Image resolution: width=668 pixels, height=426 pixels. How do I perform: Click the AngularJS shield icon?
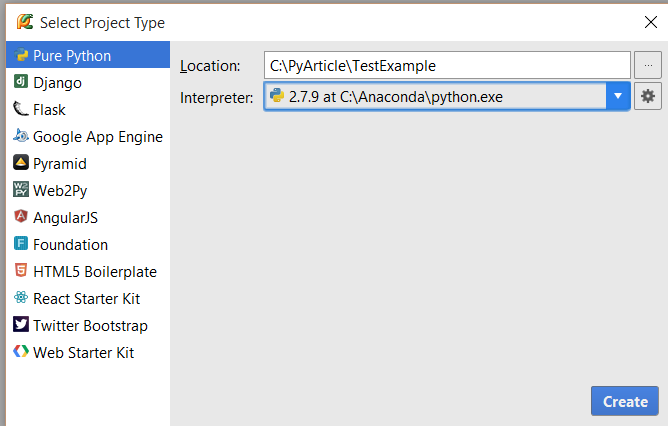21,216
